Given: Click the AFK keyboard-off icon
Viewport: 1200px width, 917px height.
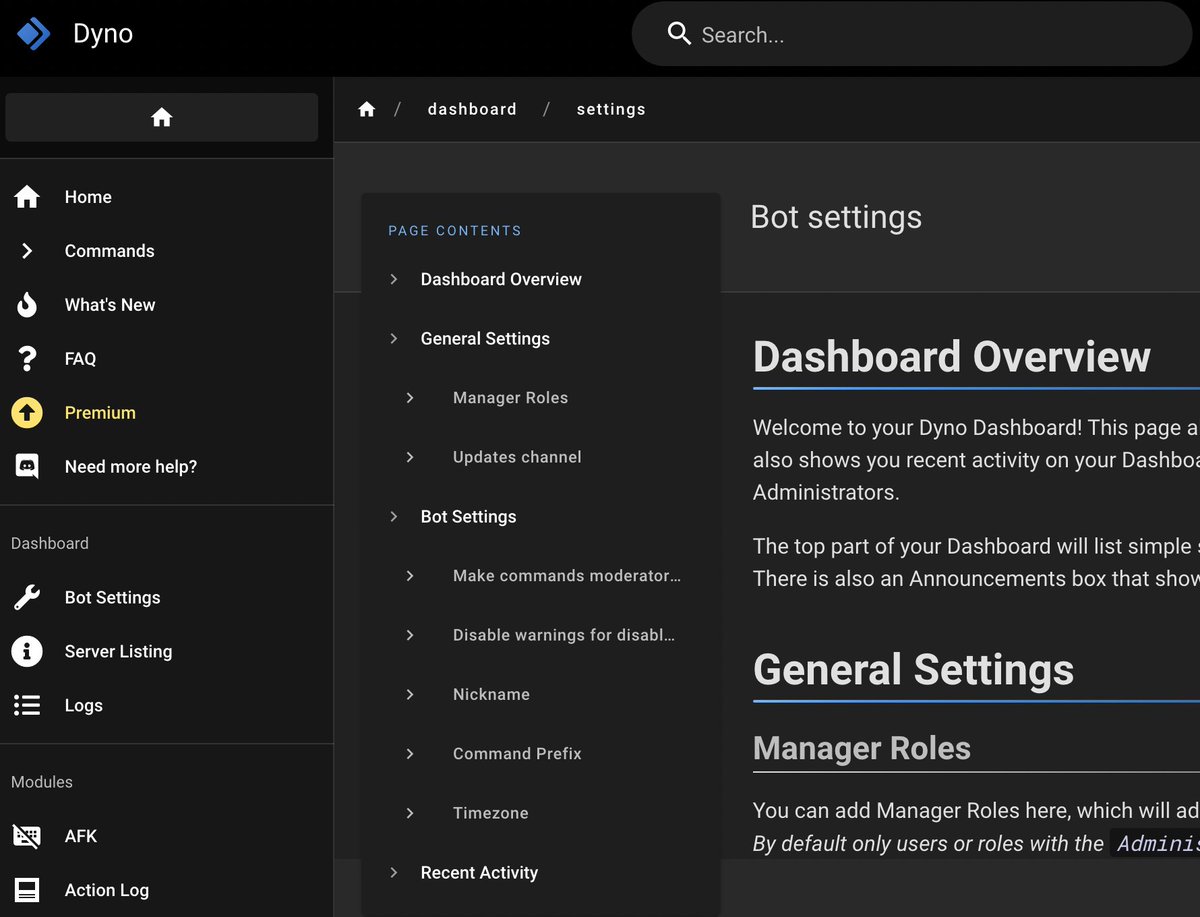Looking at the screenshot, I should [x=27, y=836].
